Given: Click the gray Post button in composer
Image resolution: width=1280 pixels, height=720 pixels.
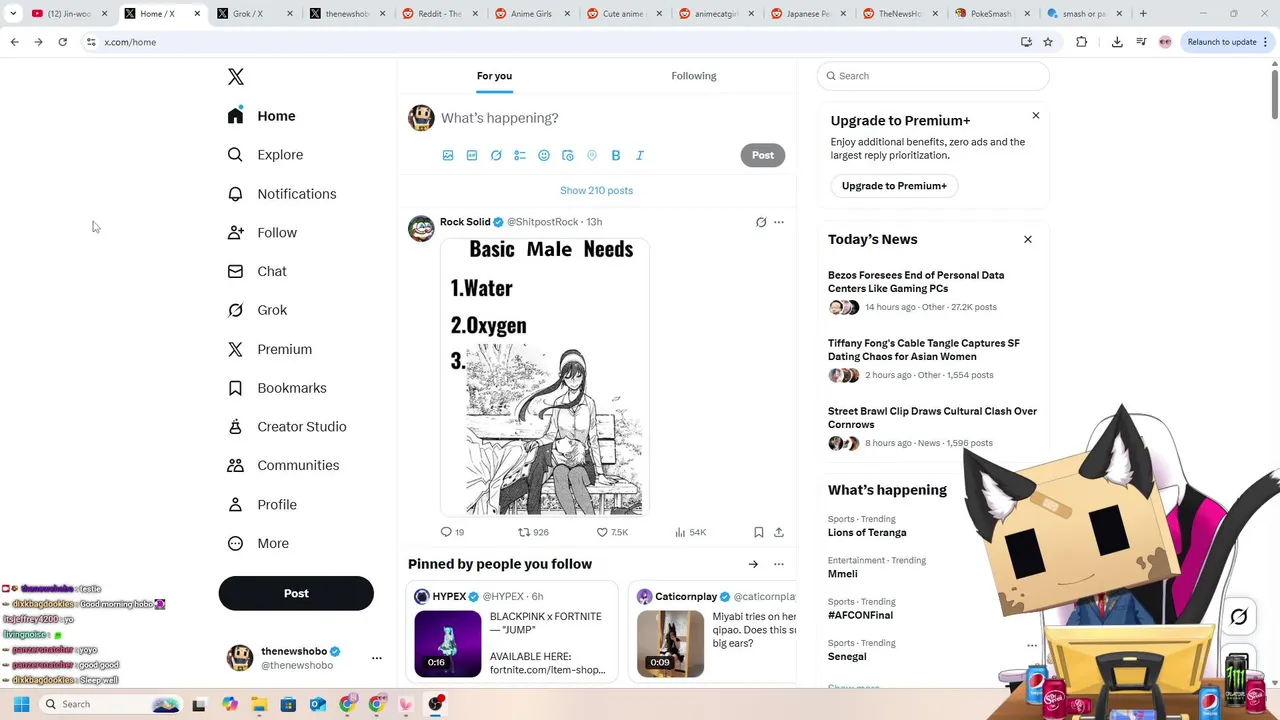Looking at the screenshot, I should tap(763, 155).
